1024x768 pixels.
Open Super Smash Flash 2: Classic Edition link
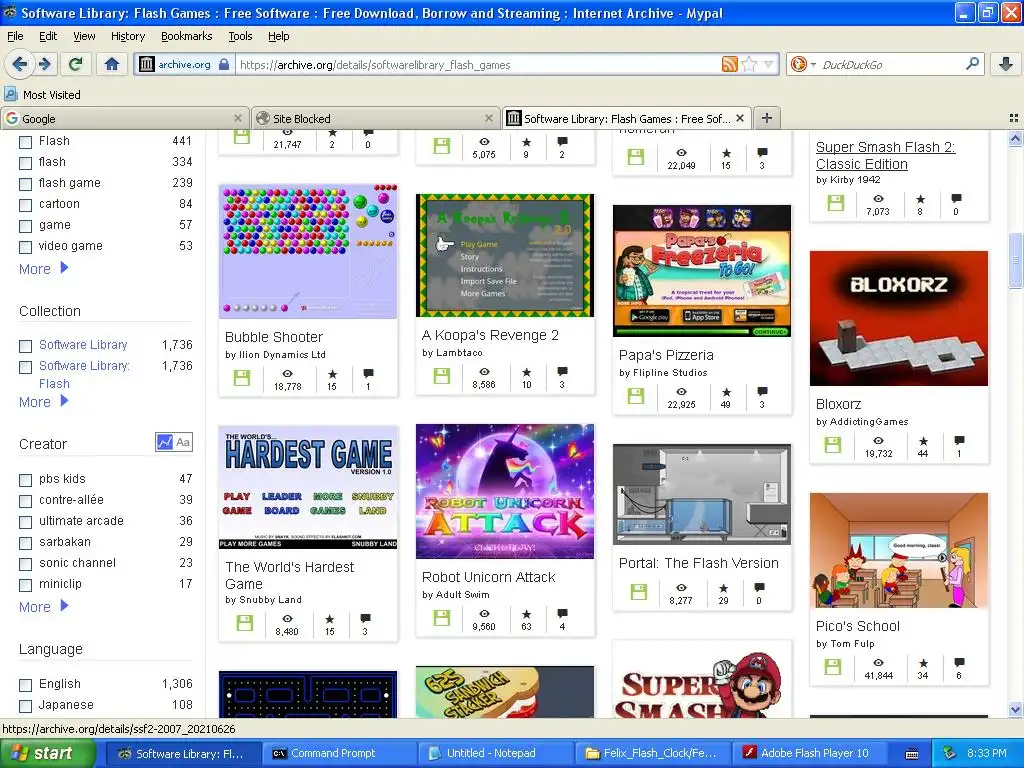coord(886,155)
